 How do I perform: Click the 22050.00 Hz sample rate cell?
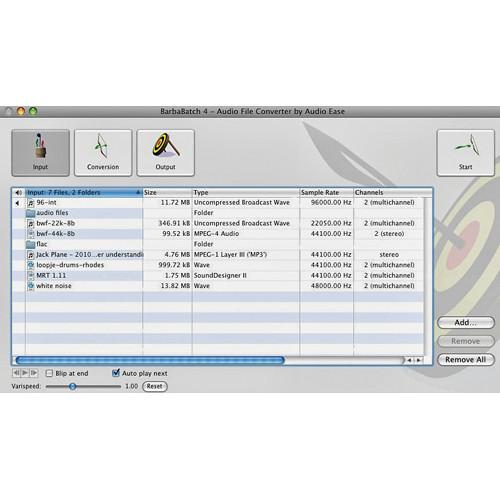point(331,223)
